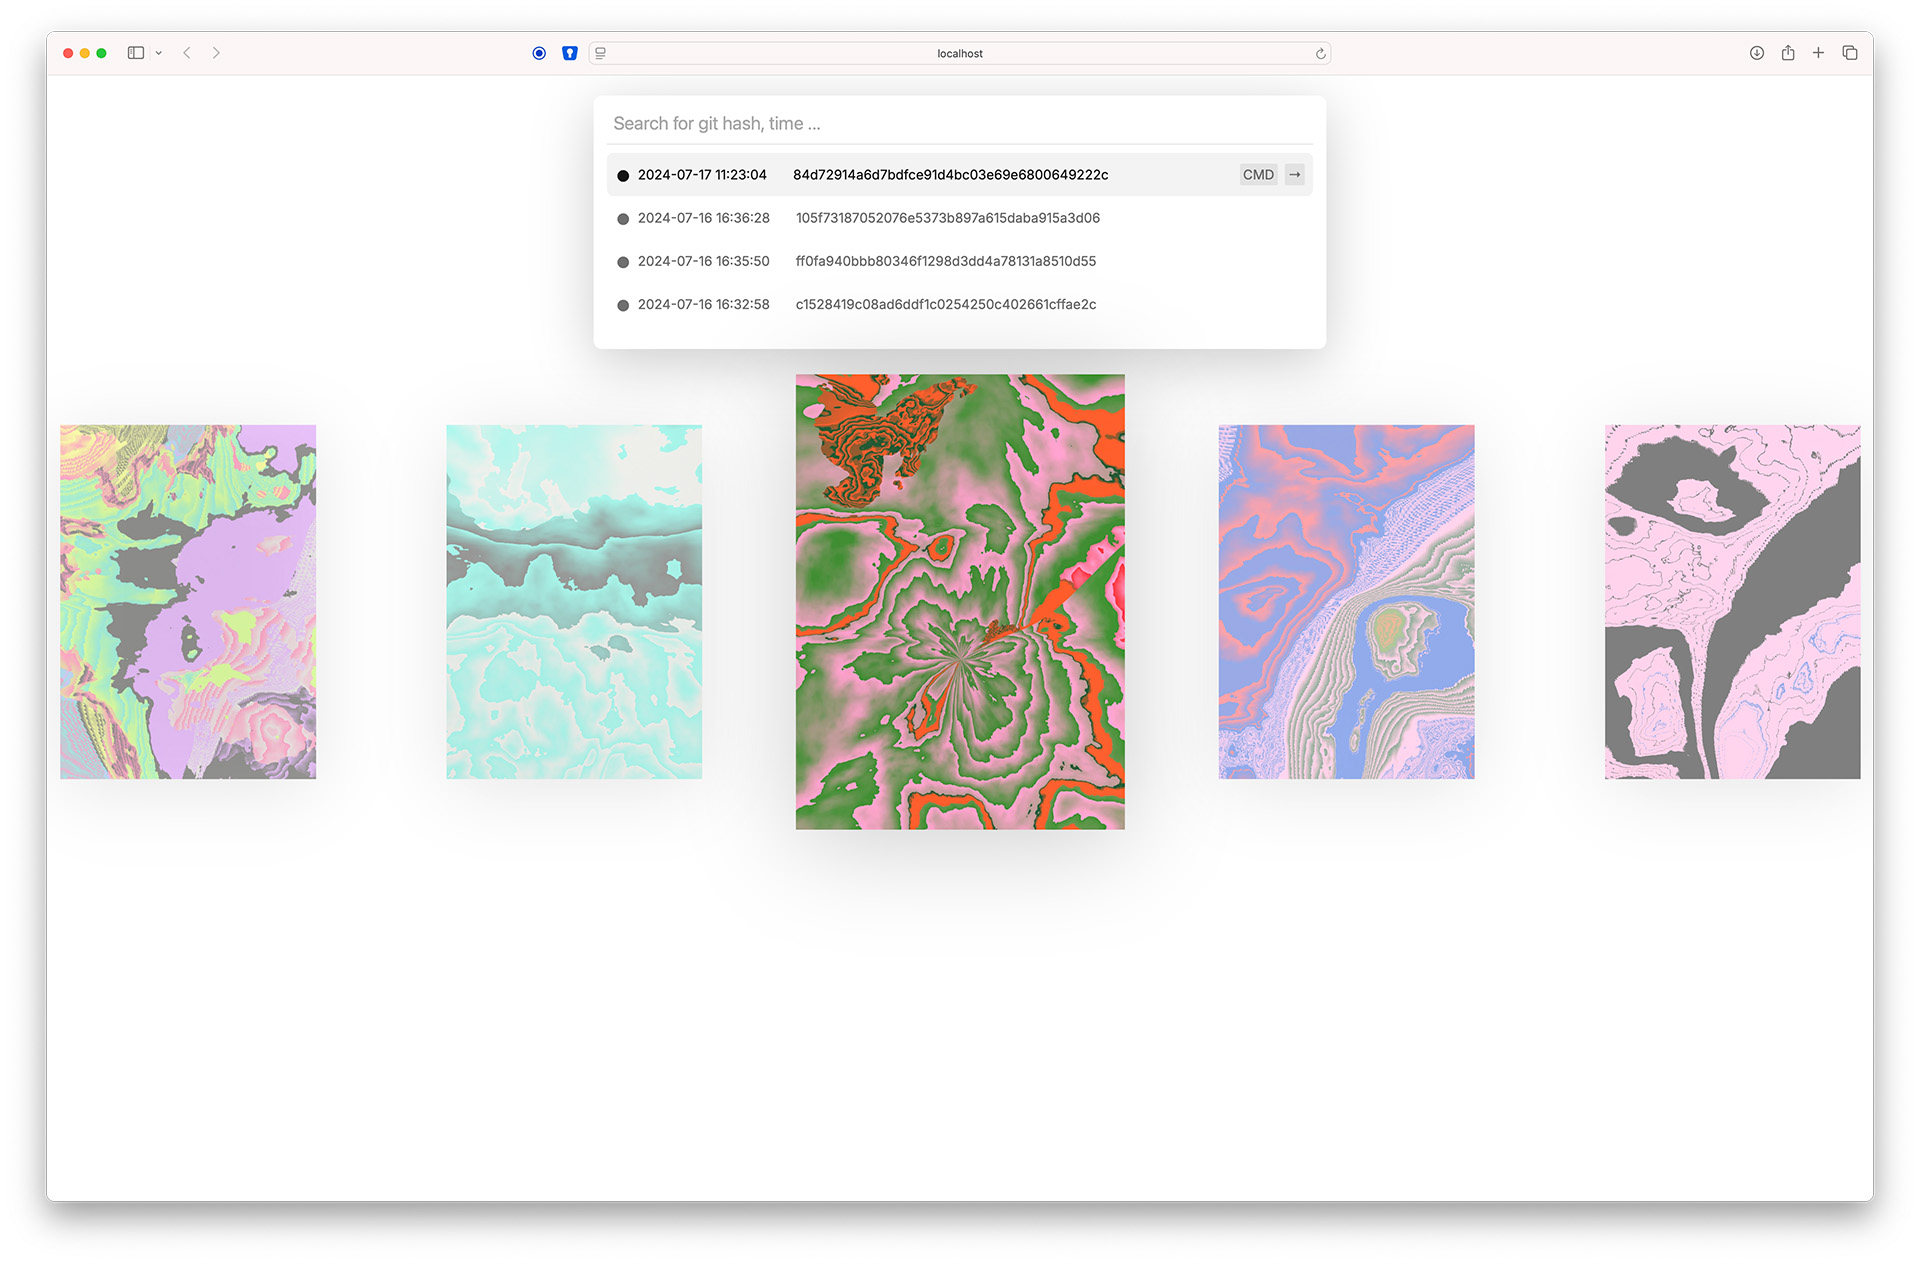
Task: Reload the localhost page
Action: (1320, 54)
